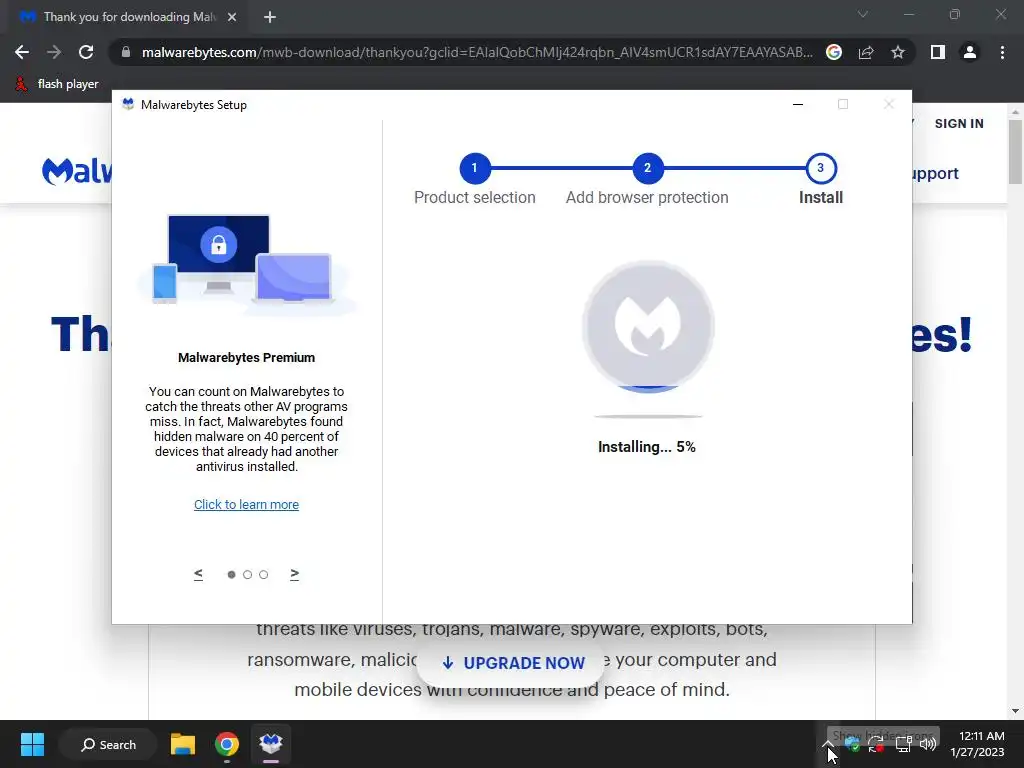Open Chrome side panel
This screenshot has width=1024, height=768.
tap(938, 52)
